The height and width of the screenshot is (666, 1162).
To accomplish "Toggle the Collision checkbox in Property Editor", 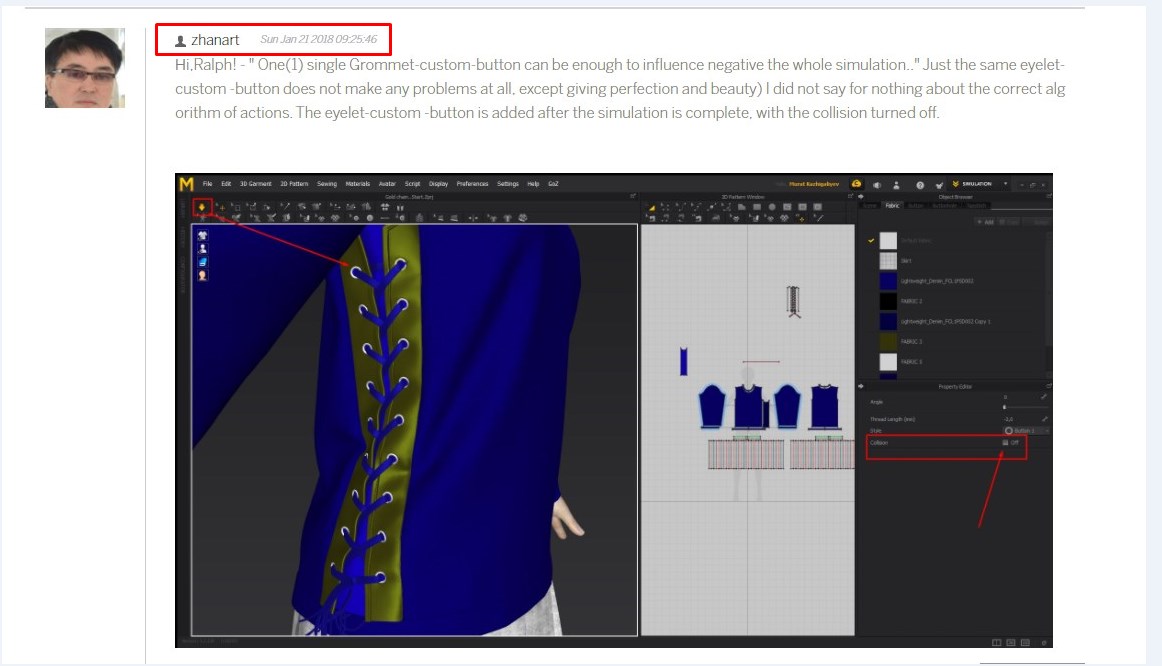I will click(x=1006, y=442).
